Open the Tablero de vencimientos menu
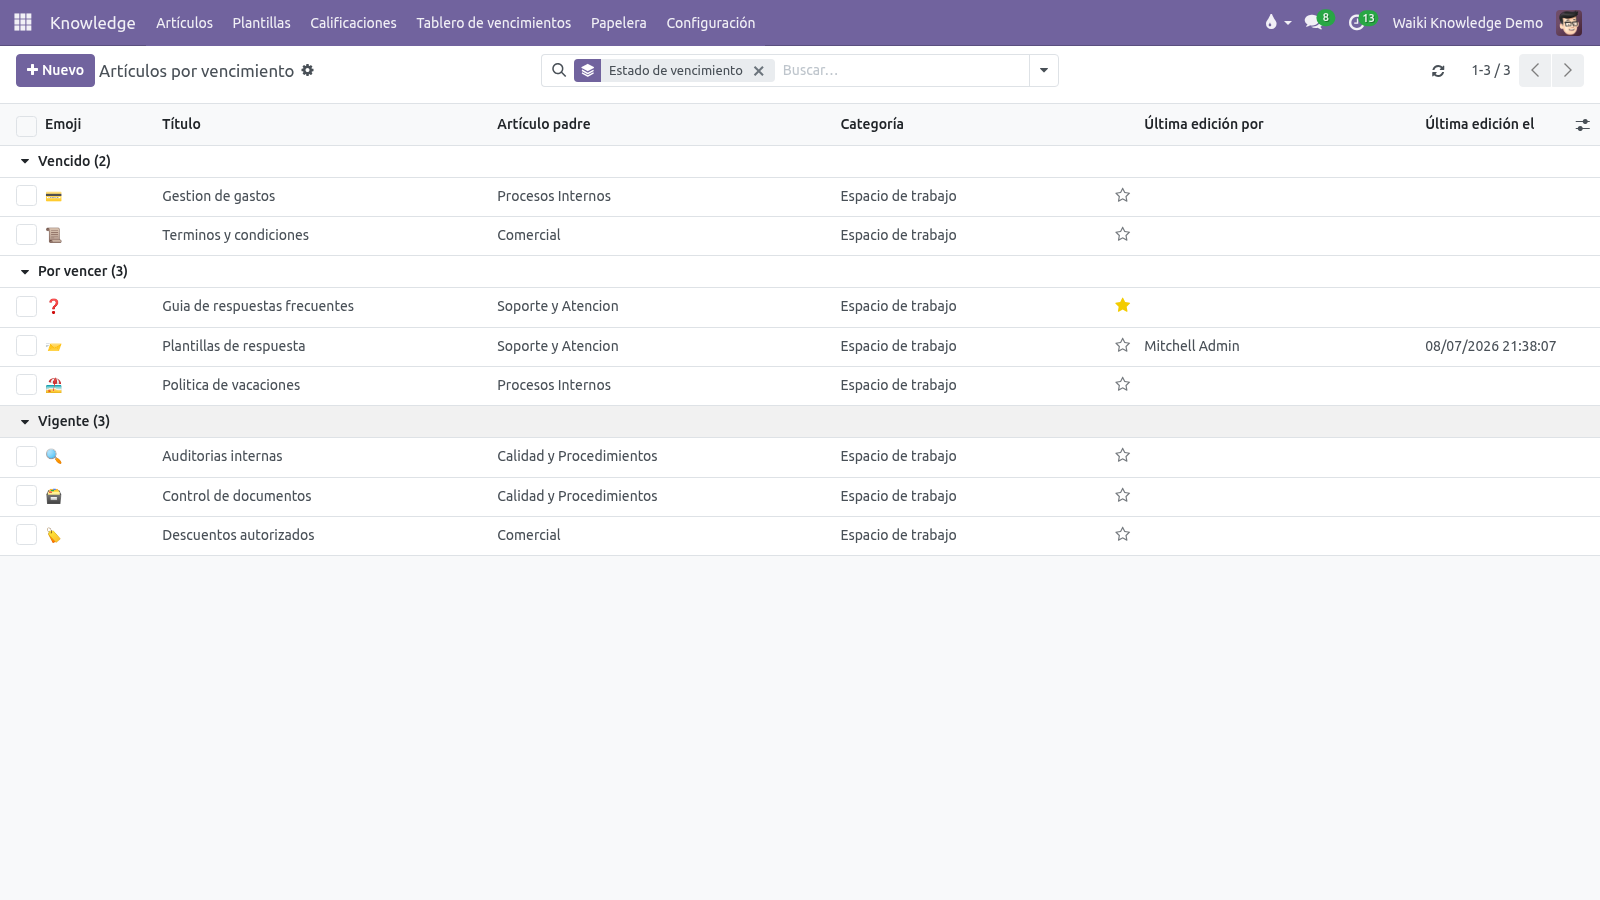 click(x=494, y=23)
